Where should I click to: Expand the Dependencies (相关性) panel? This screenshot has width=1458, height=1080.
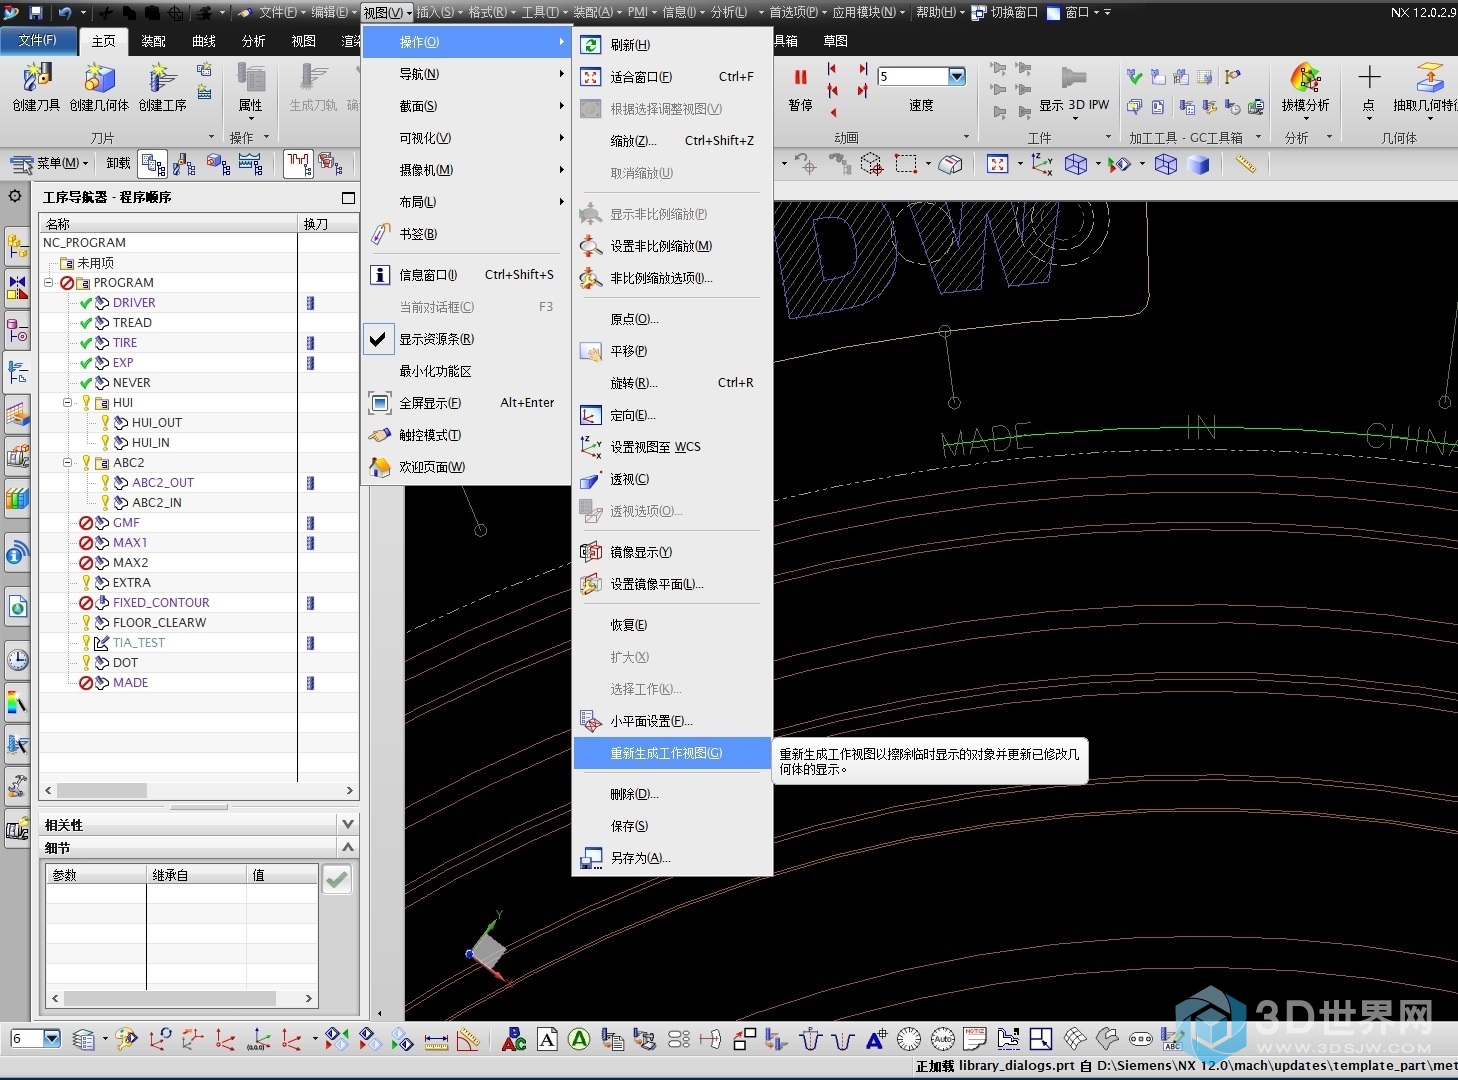click(348, 824)
